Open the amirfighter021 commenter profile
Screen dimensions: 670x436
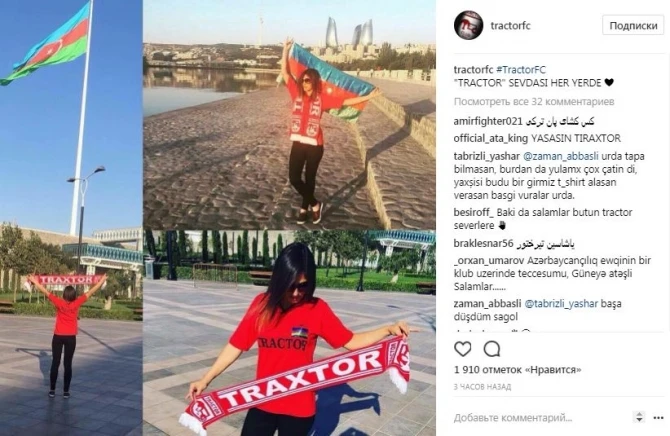tap(488, 121)
